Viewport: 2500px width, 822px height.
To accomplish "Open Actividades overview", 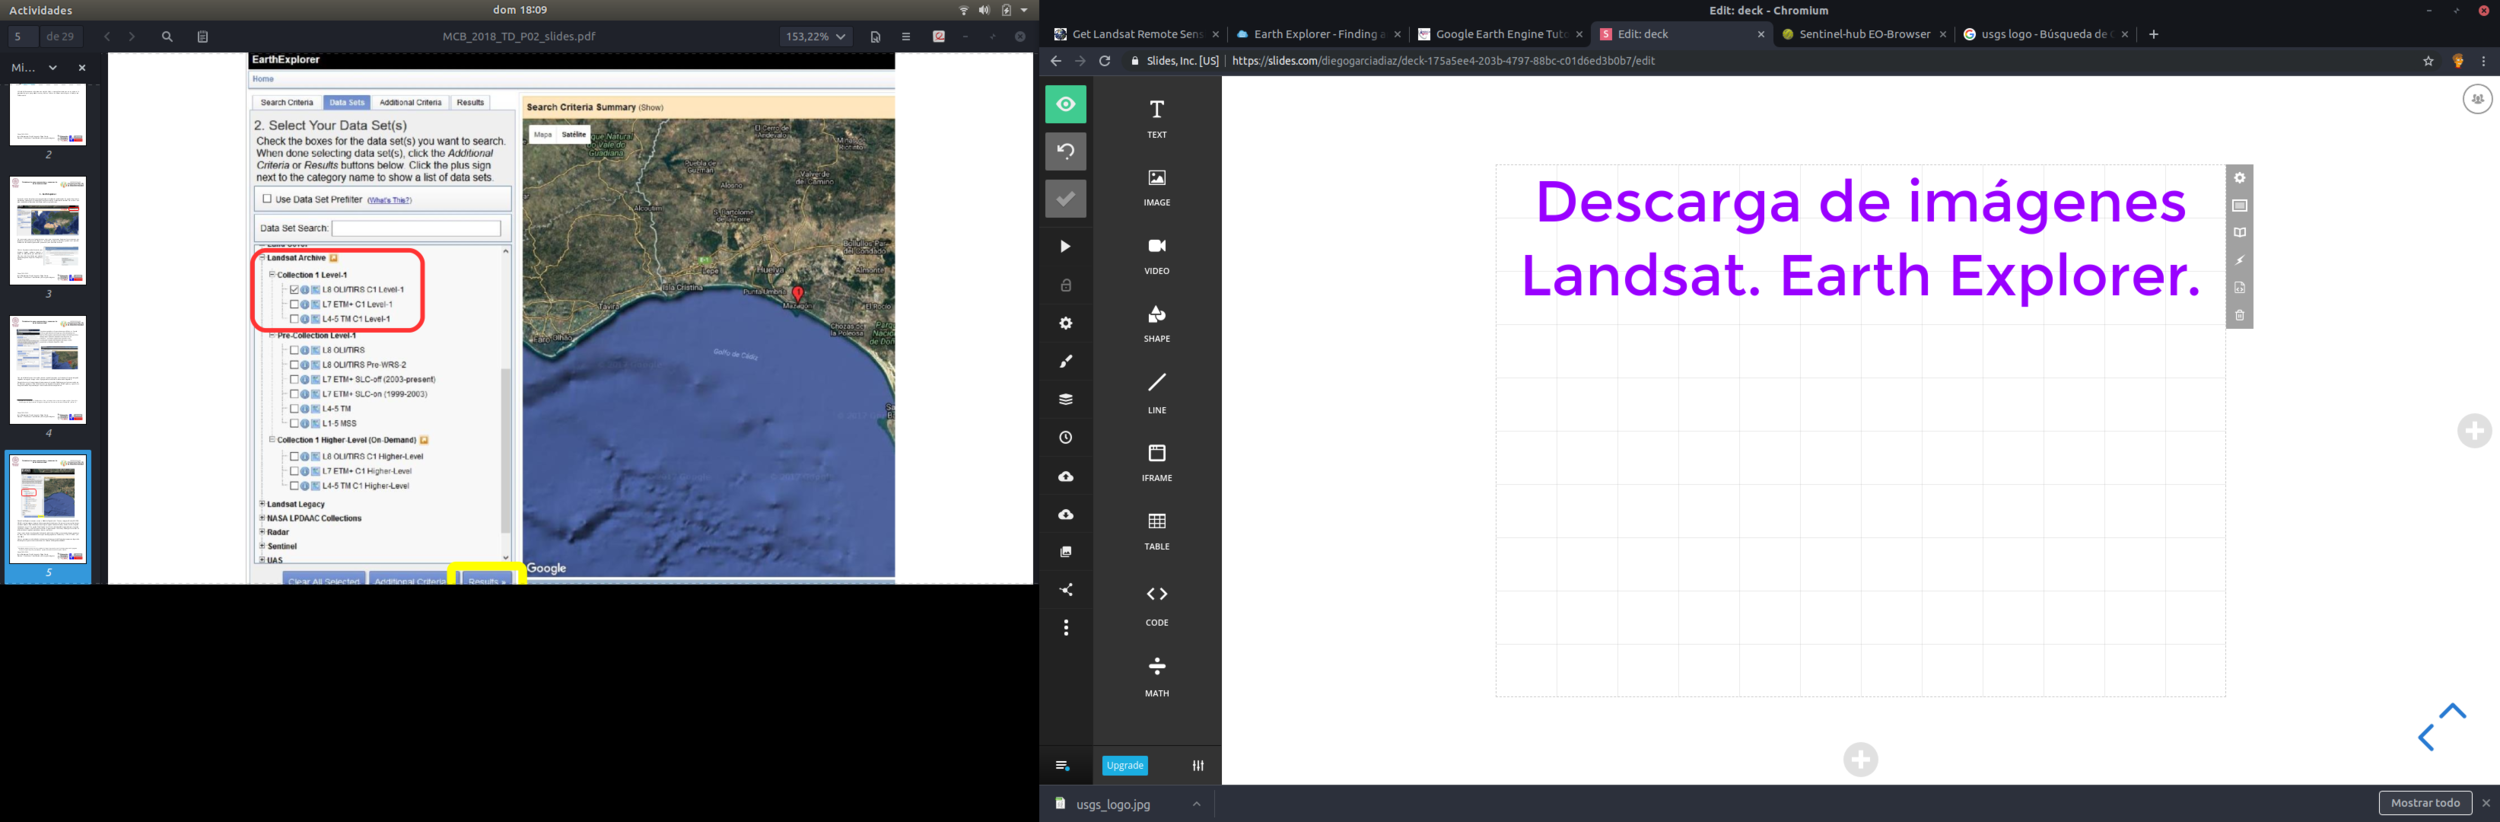I will (40, 10).
